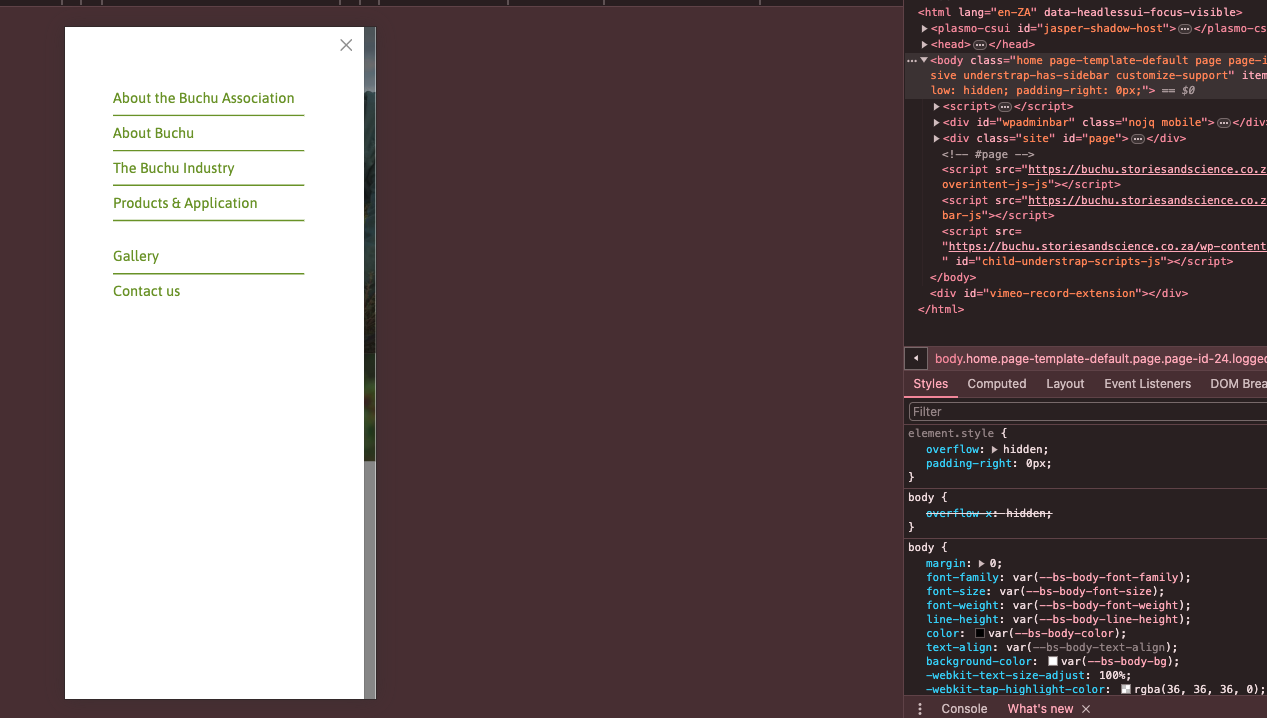
Task: Click the styles Filter input field
Action: pyautogui.click(x=1085, y=412)
